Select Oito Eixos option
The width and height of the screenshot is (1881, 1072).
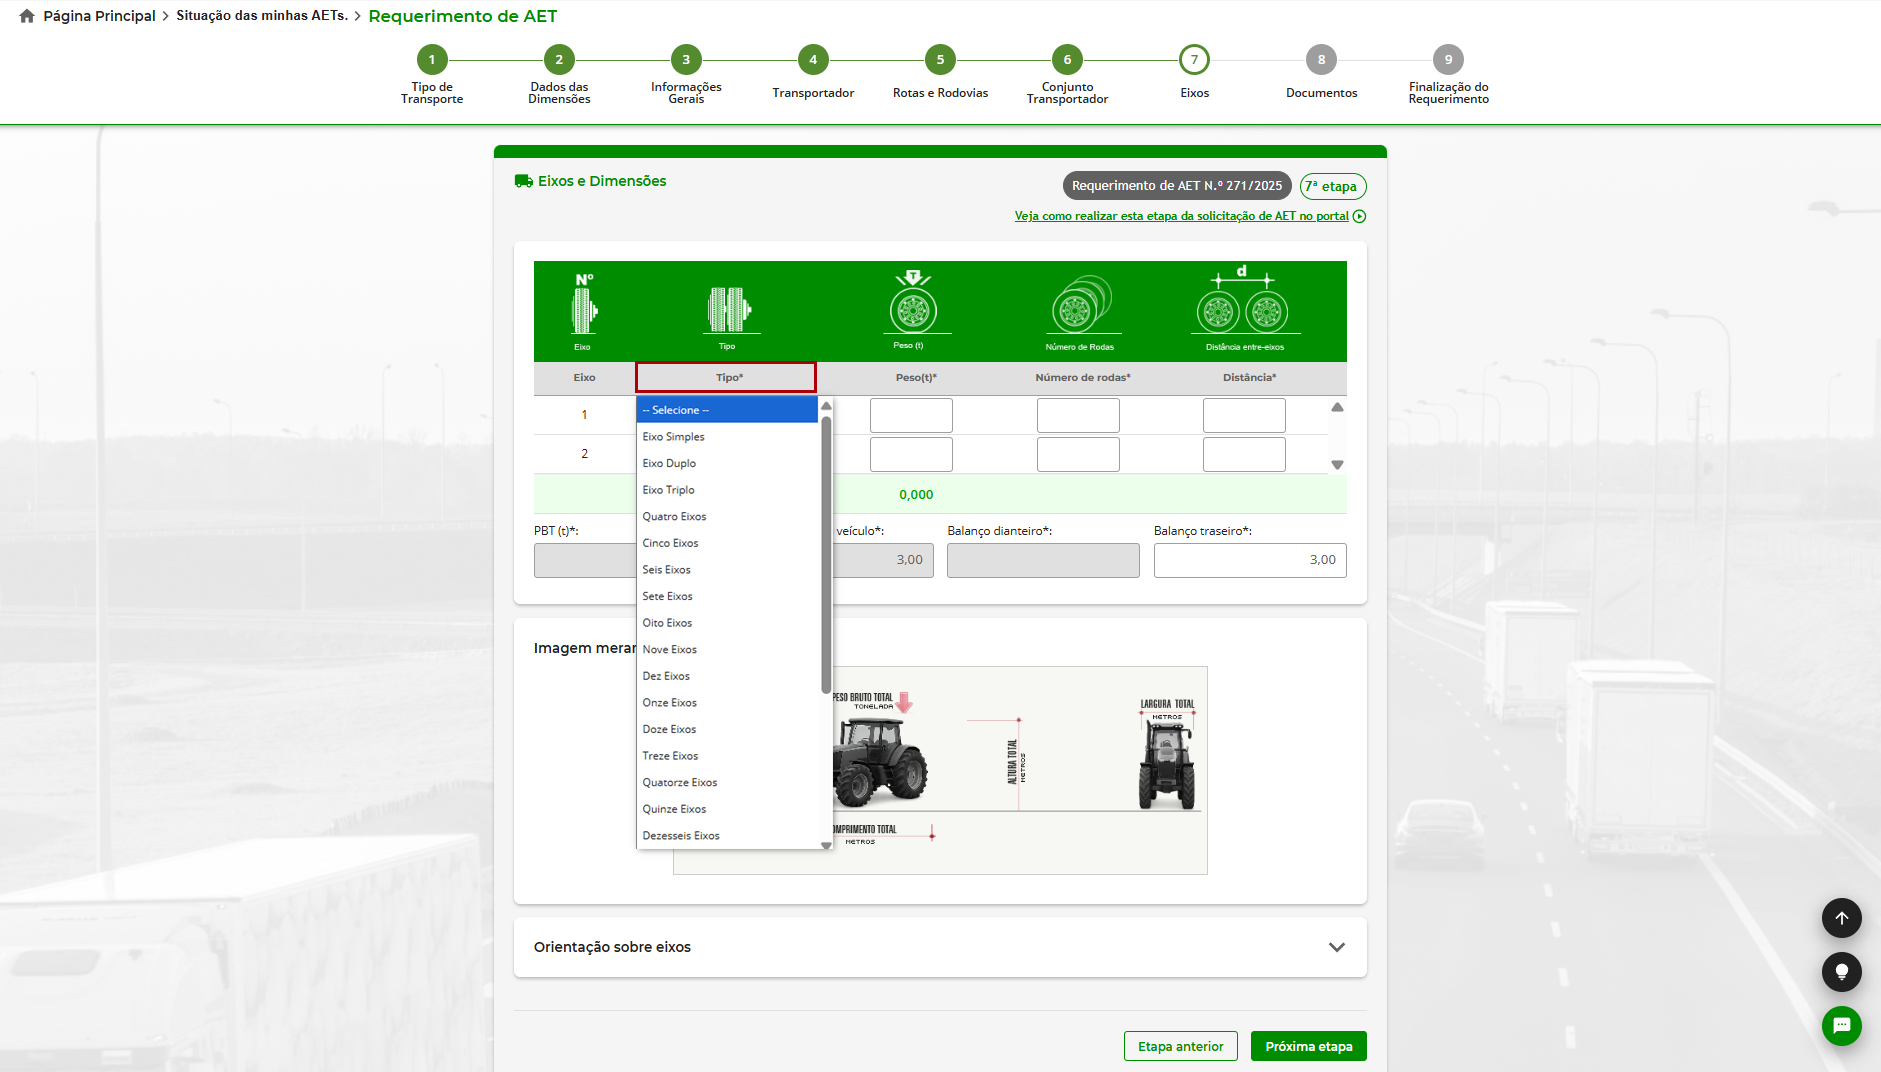pyautogui.click(x=727, y=623)
